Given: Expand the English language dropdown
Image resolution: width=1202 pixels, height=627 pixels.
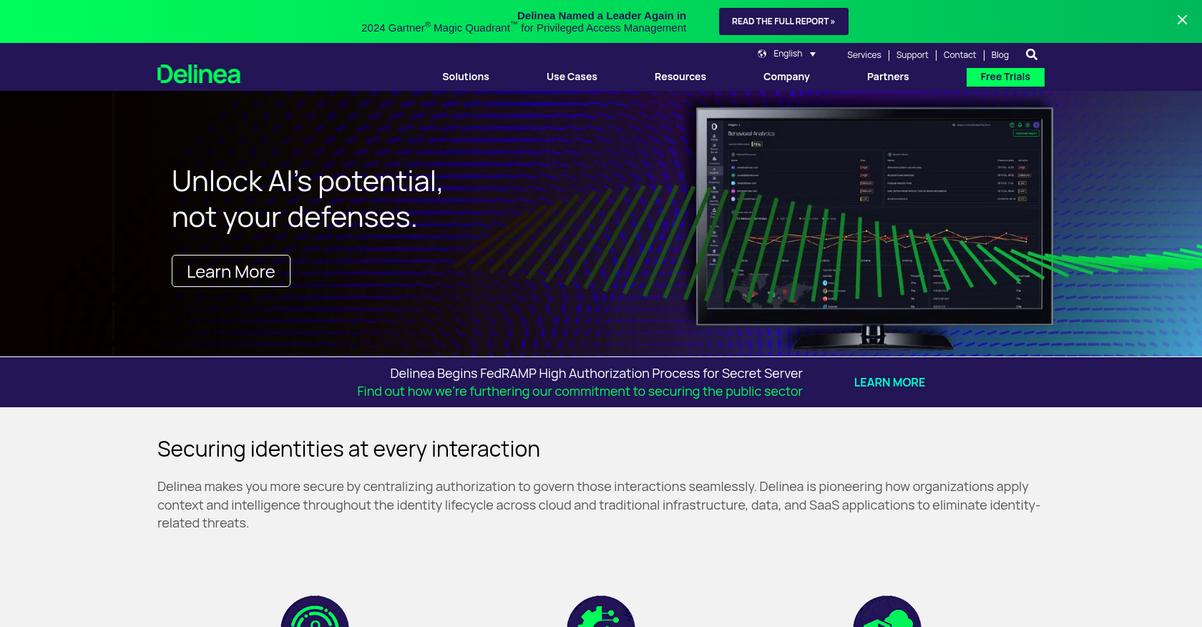Looking at the screenshot, I should tap(795, 54).
